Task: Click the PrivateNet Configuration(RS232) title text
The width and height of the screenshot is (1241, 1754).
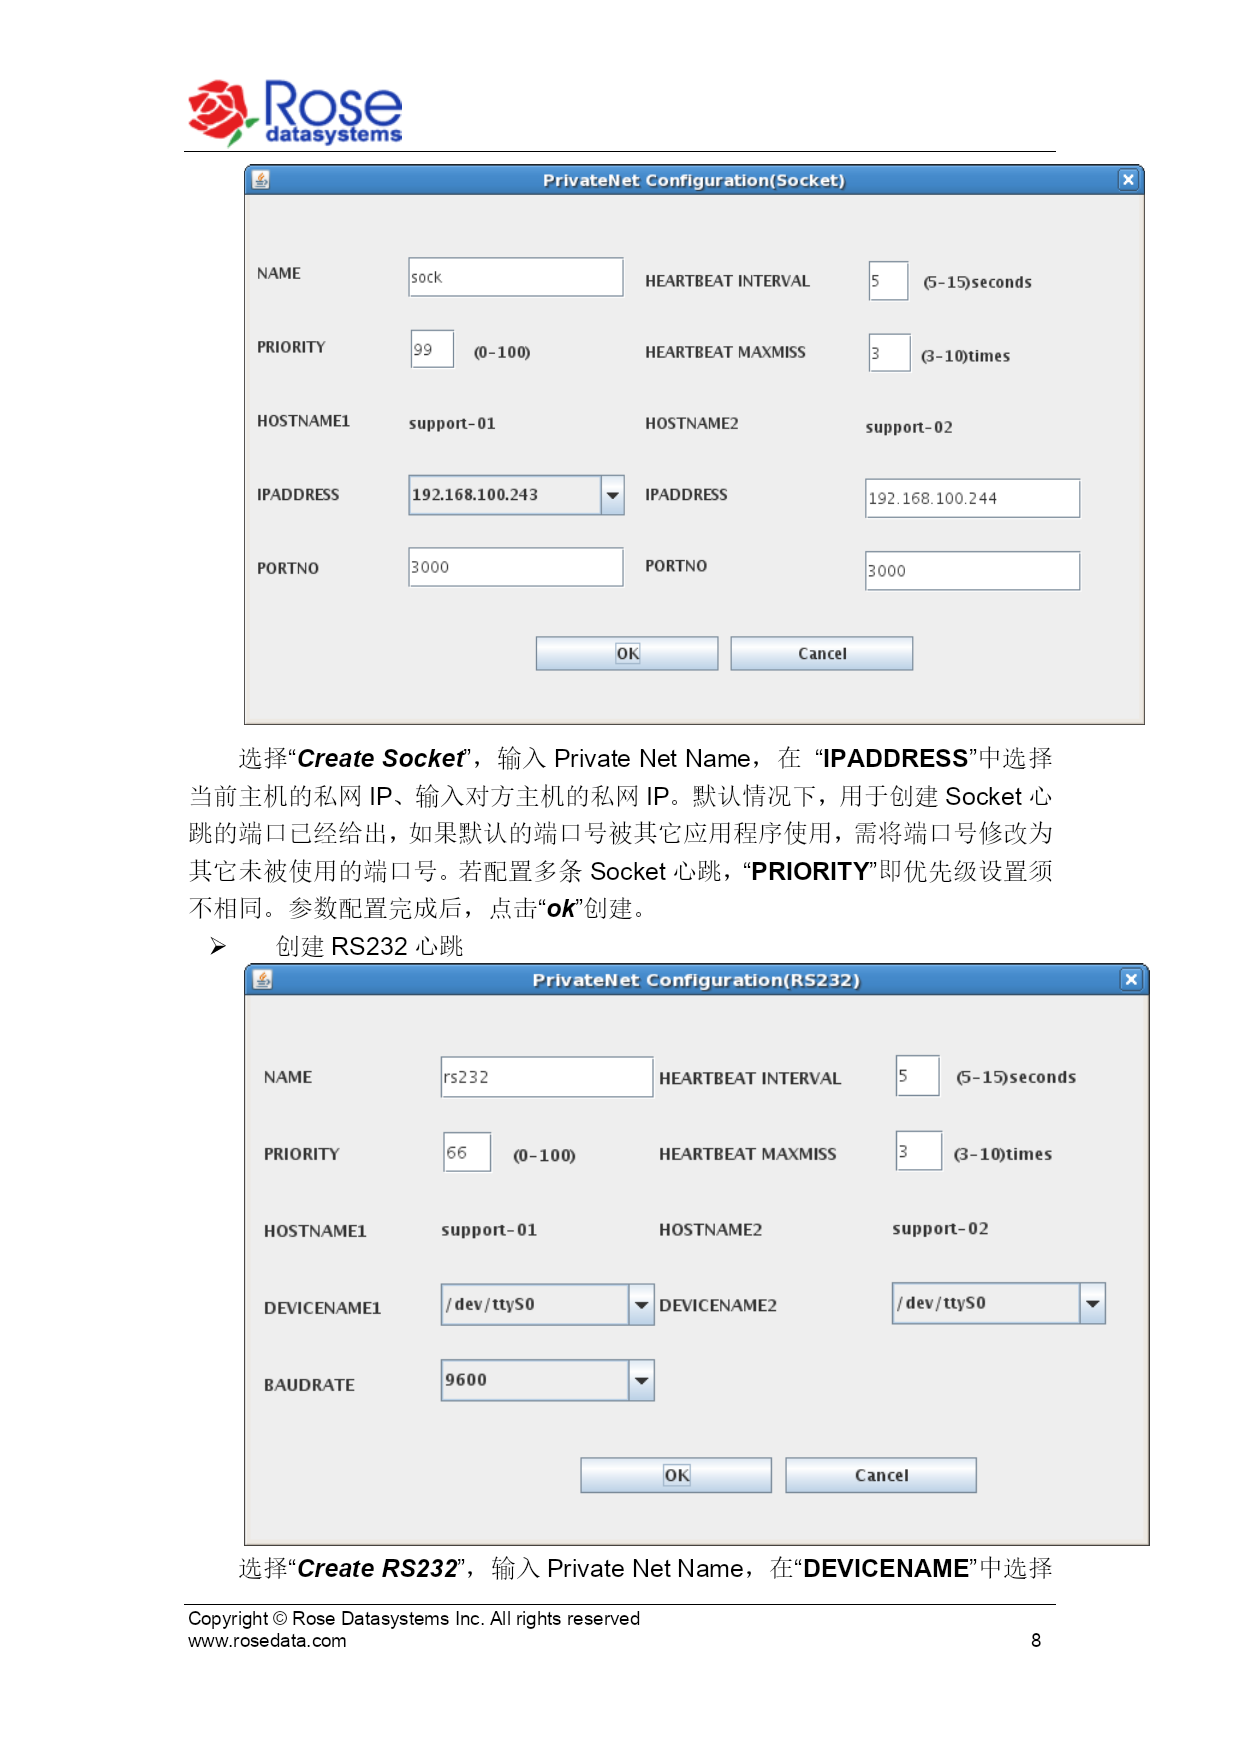Action: tap(696, 980)
